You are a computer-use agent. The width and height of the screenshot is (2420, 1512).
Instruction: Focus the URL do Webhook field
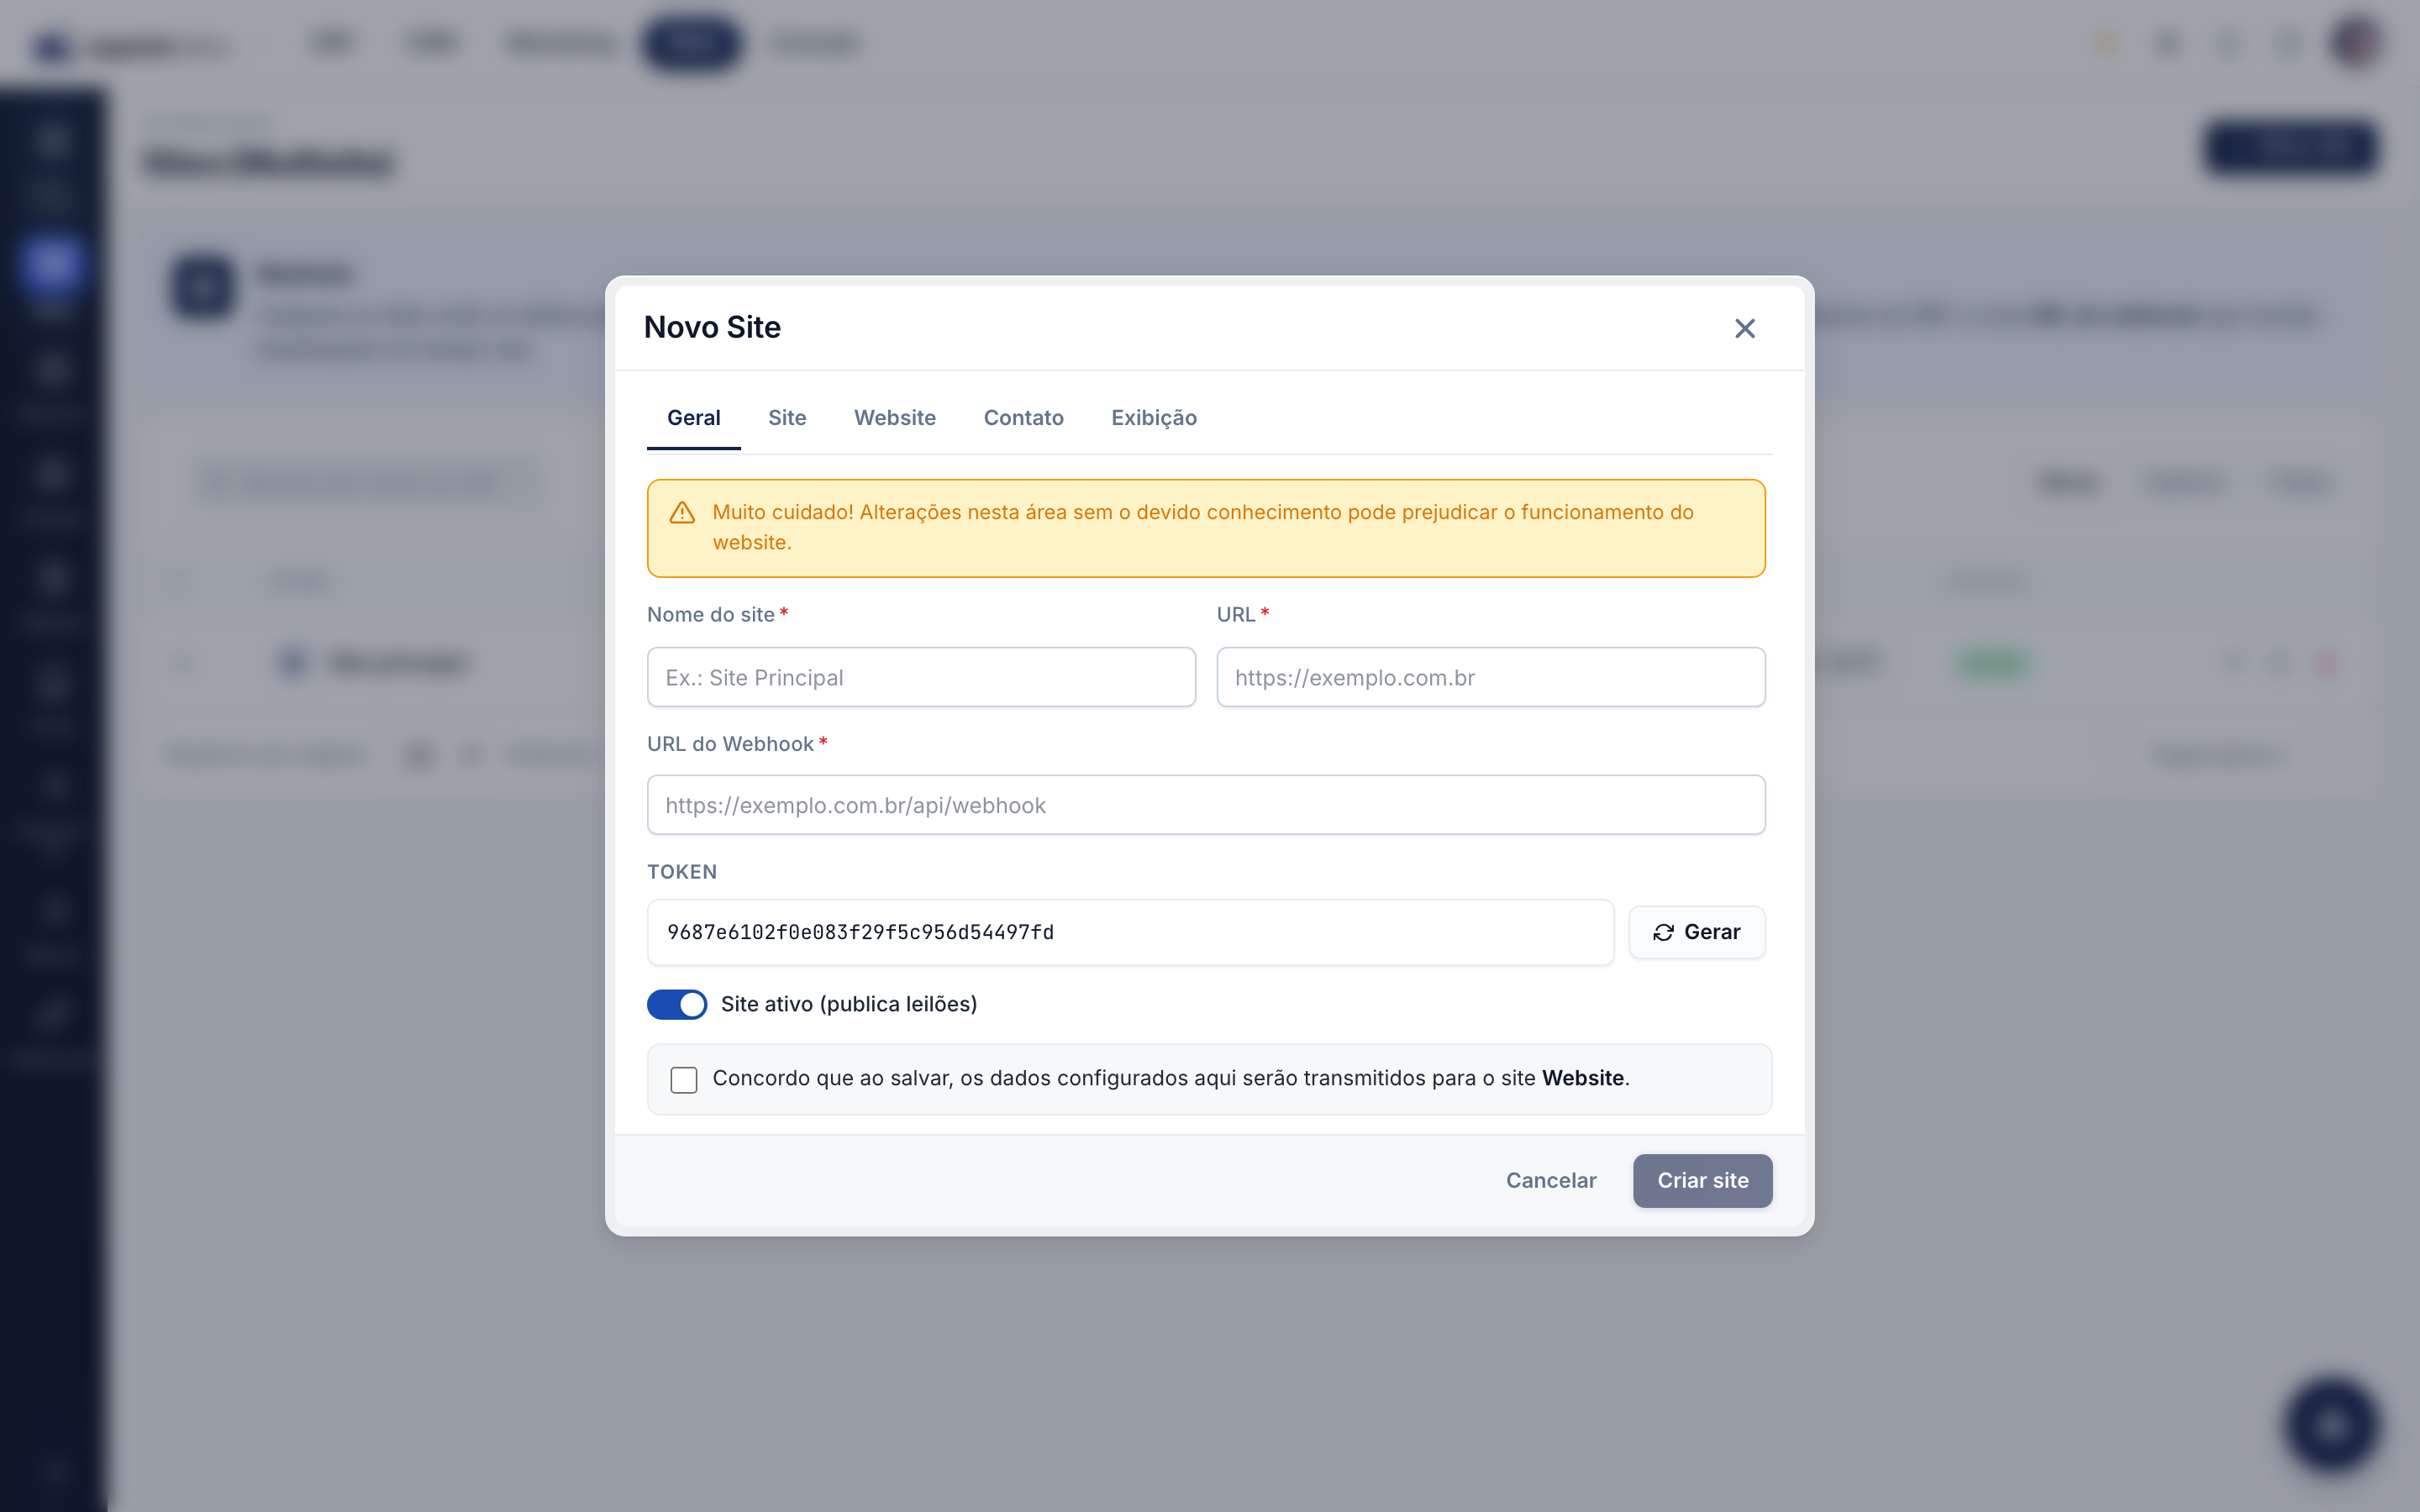[x=1206, y=805]
